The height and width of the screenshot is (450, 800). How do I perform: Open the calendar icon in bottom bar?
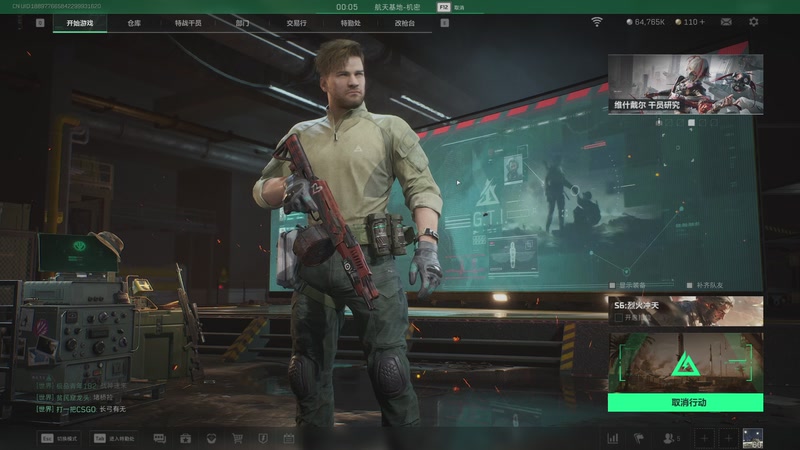289,438
